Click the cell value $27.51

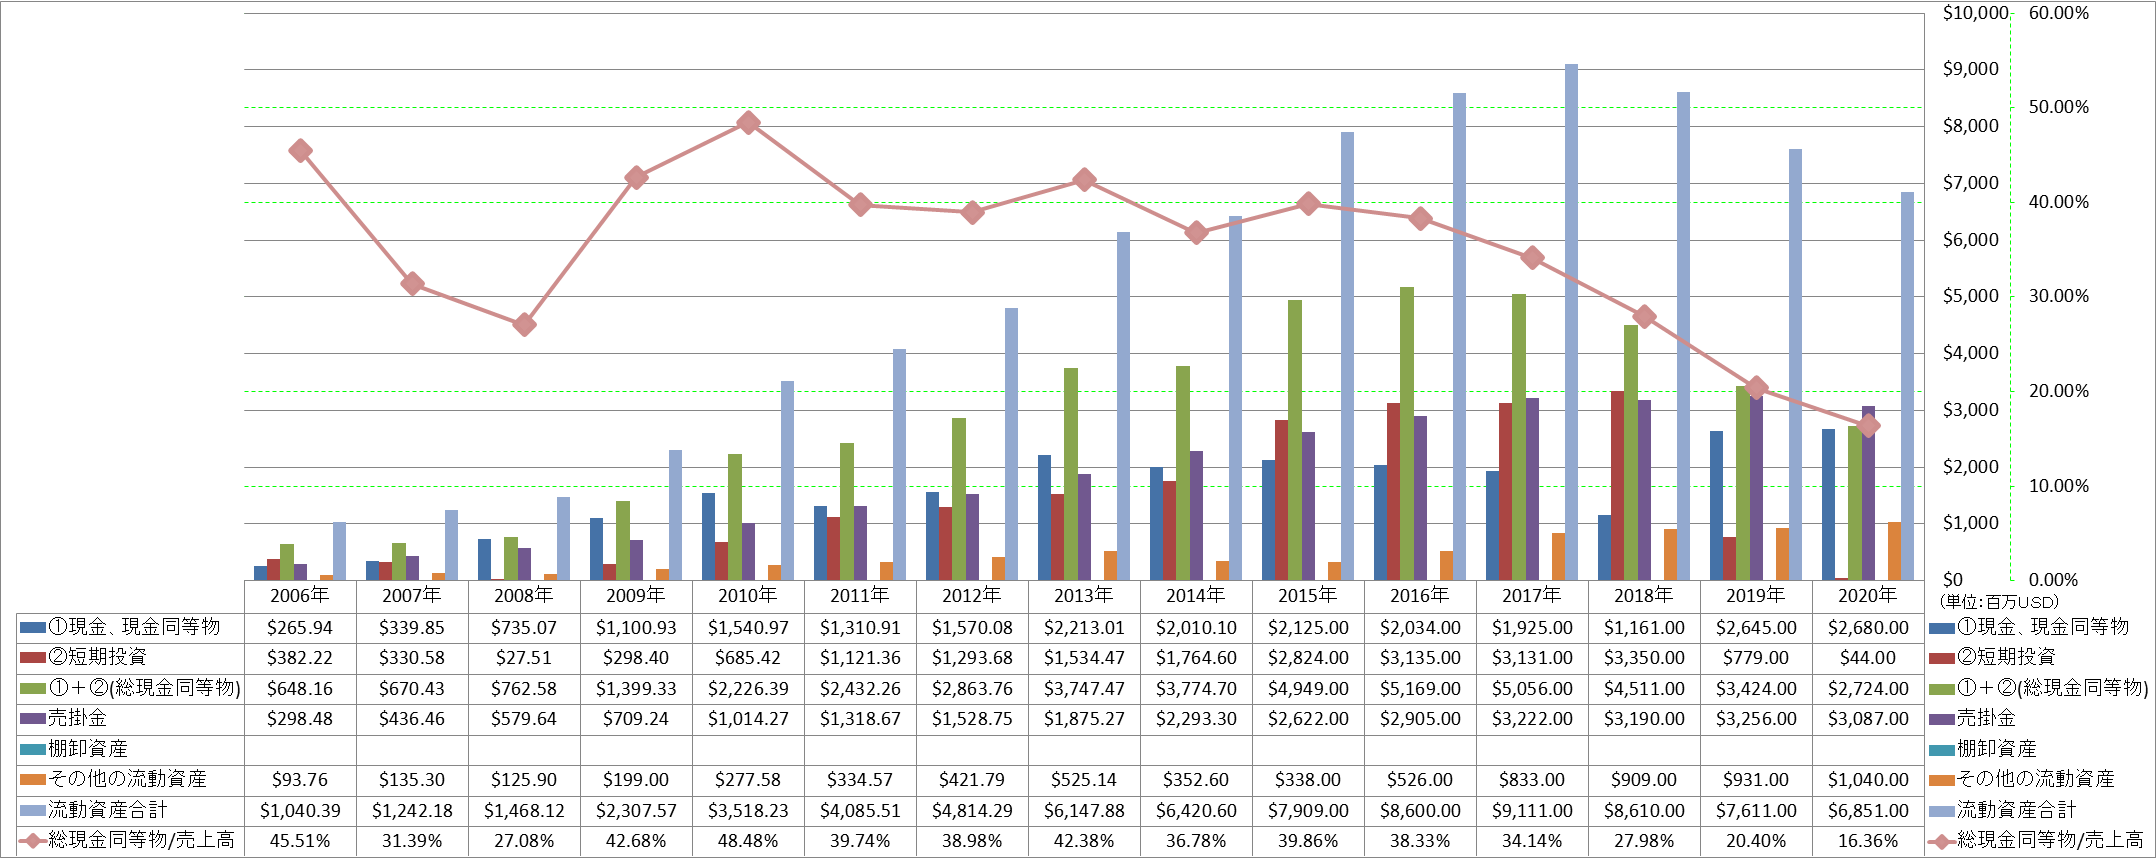point(524,658)
